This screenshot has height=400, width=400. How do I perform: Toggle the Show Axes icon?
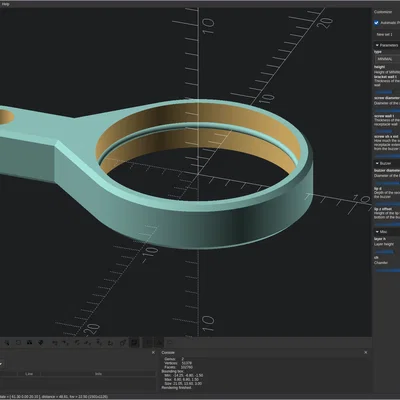click(x=148, y=342)
